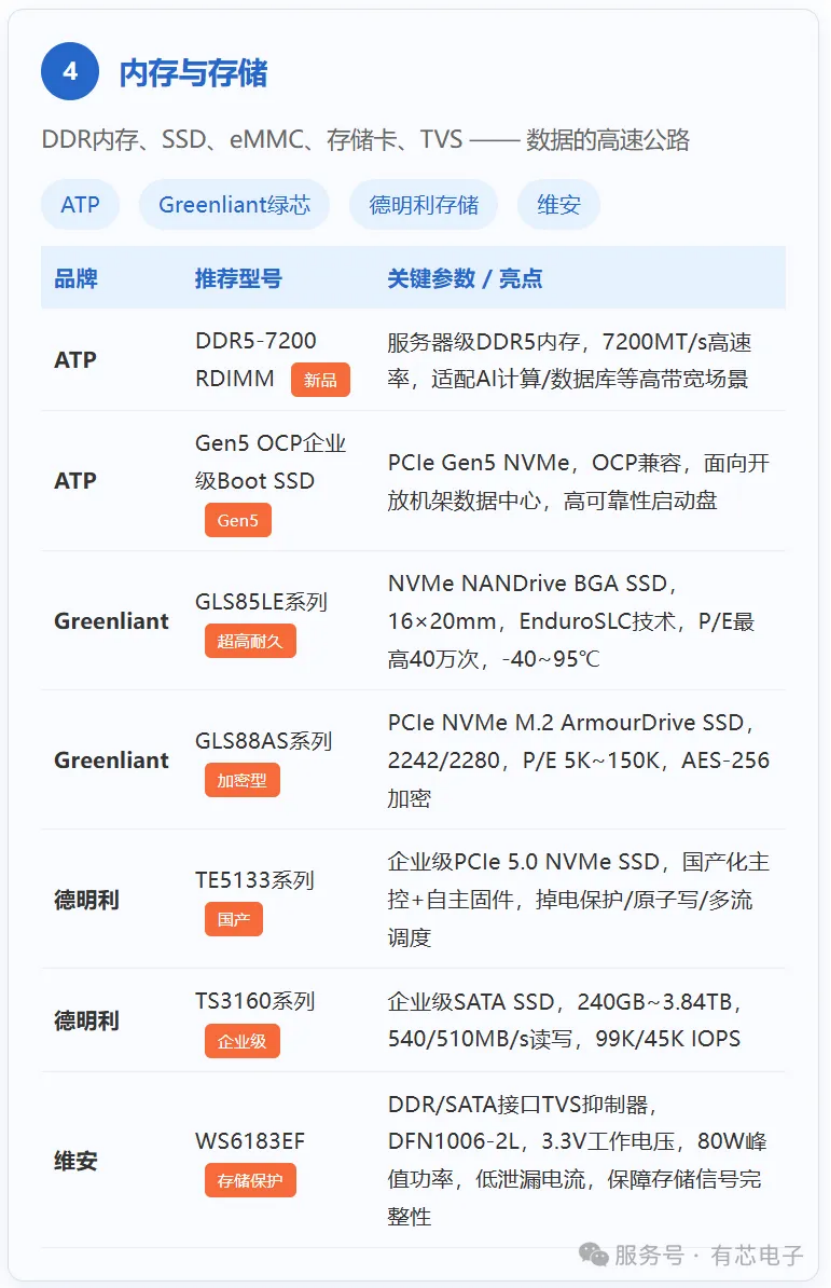Click the orange Gen5 badge

click(x=238, y=520)
